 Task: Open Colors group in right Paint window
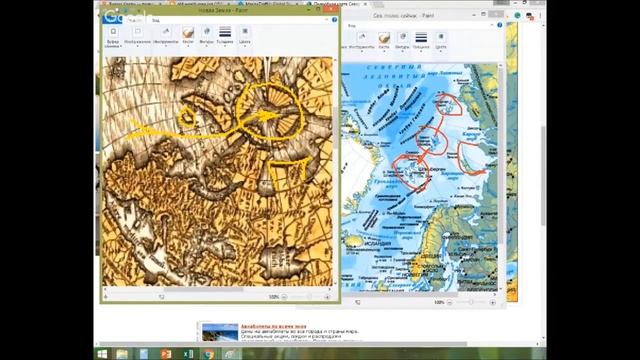coord(441,42)
